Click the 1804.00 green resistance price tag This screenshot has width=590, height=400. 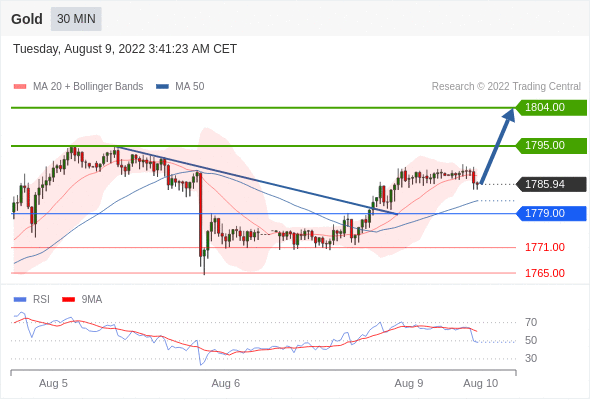(x=551, y=108)
